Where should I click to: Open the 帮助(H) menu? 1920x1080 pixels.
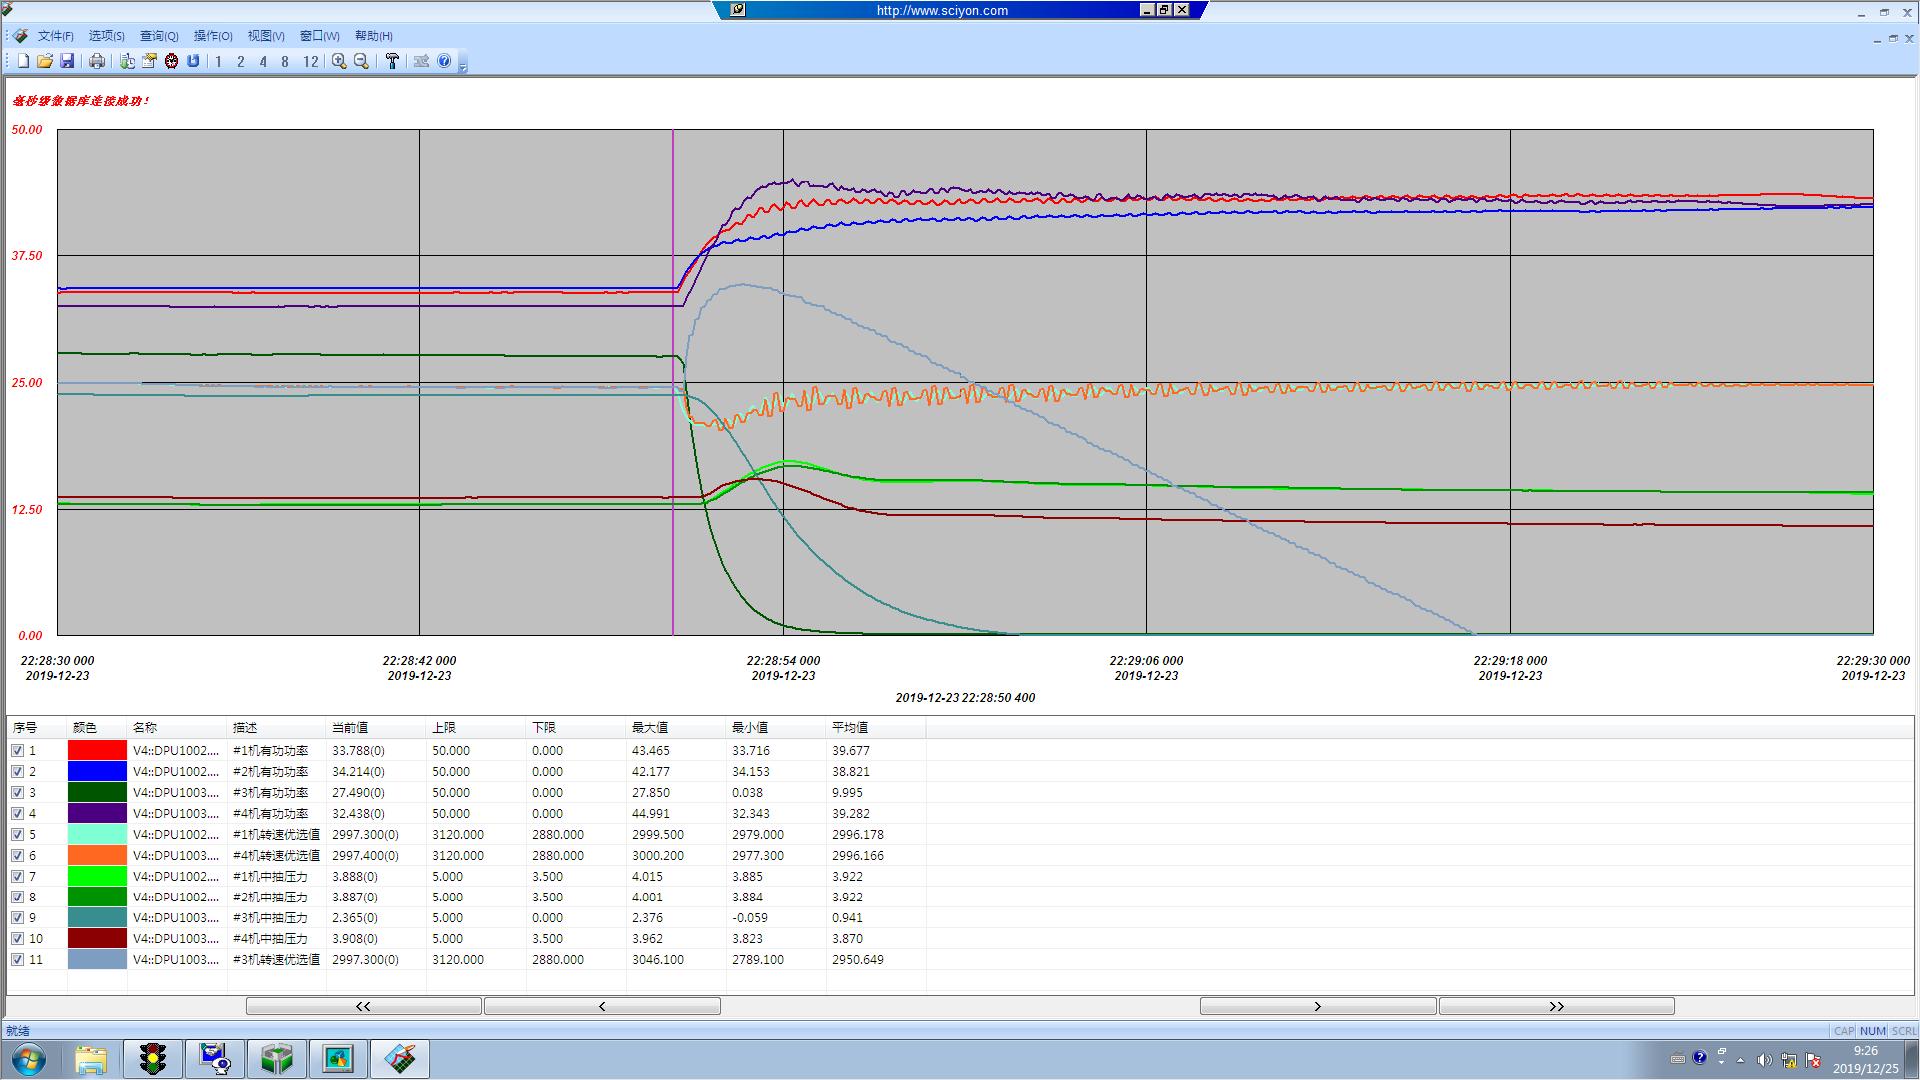point(374,36)
